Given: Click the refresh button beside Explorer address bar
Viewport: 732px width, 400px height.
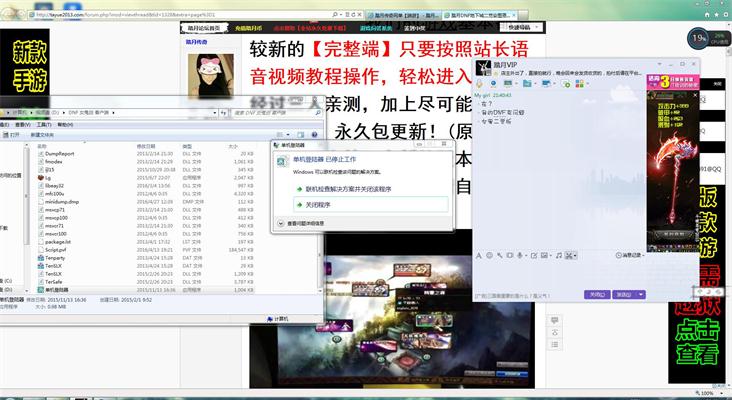Looking at the screenshot, I should pos(224,112).
